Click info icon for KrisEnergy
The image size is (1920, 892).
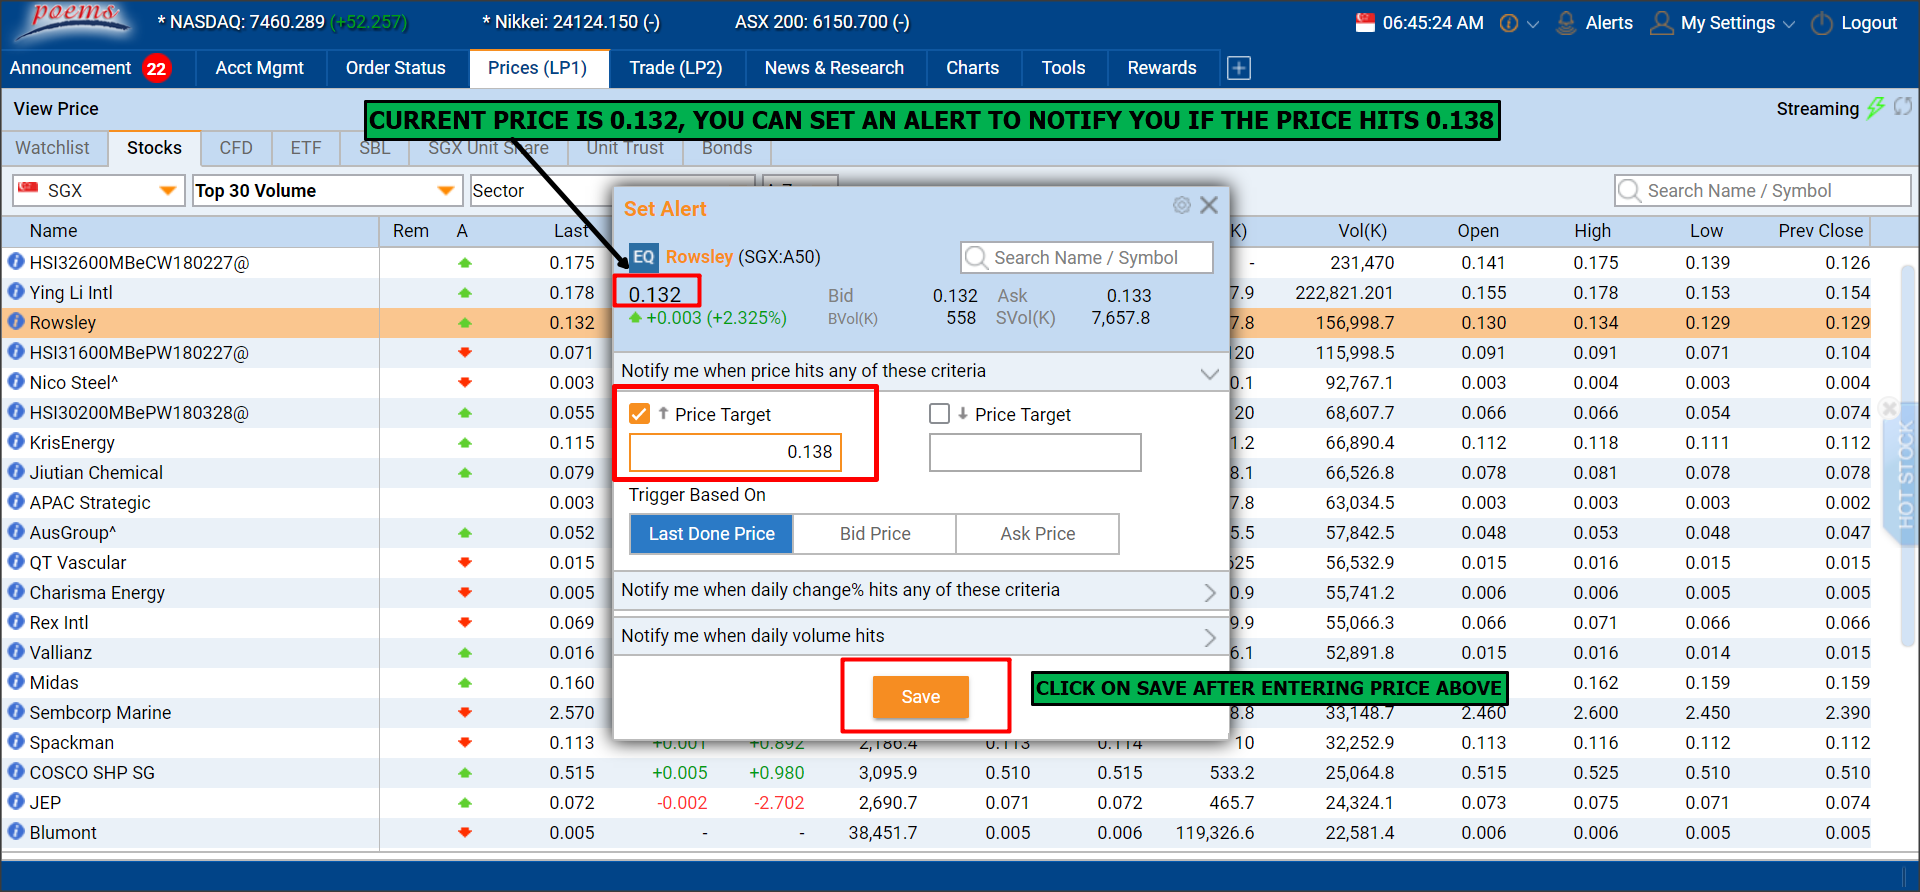click(16, 442)
